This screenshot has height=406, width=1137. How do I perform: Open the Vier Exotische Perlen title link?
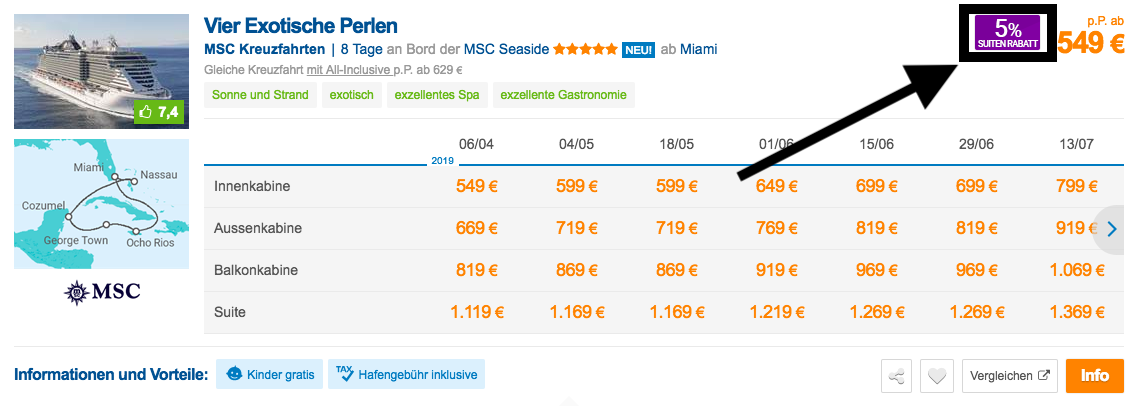click(300, 26)
